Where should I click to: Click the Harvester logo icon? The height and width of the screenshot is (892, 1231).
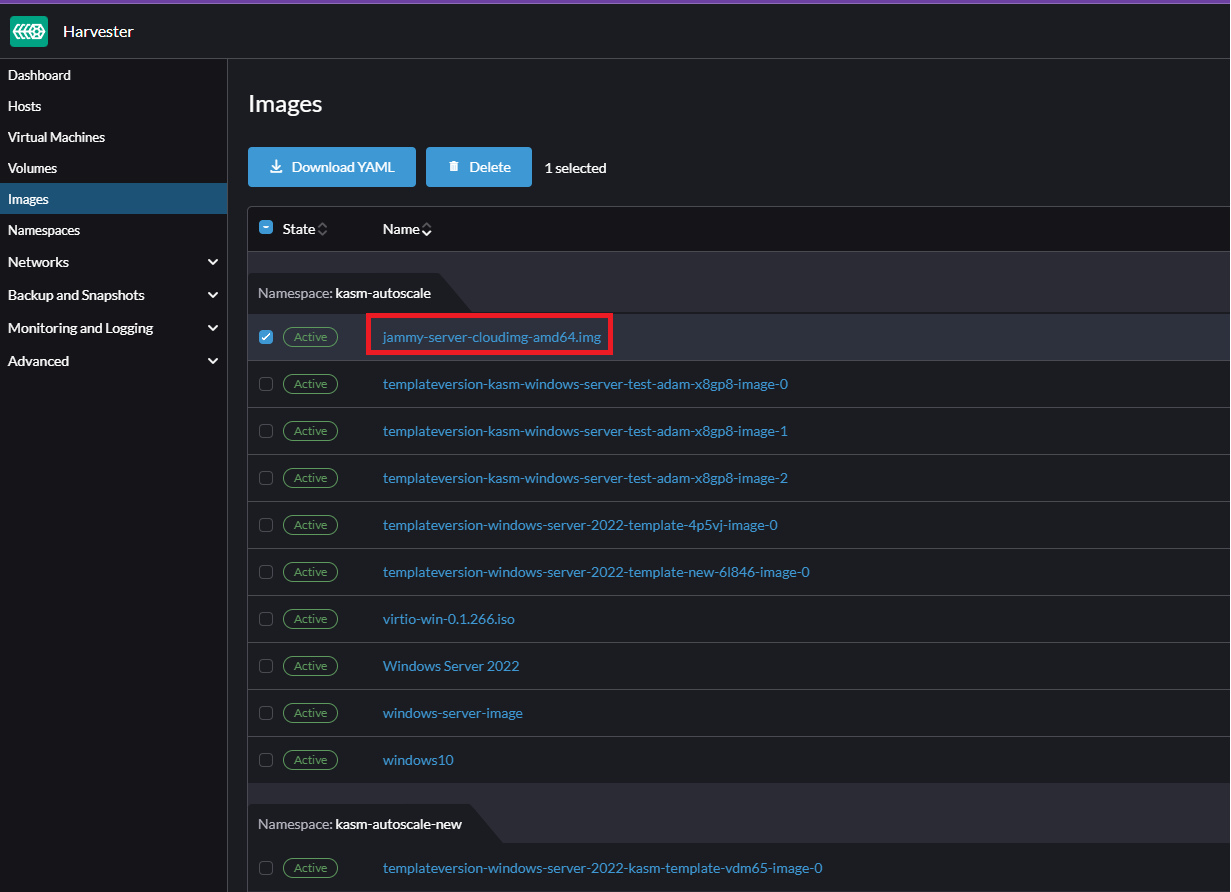tap(29, 31)
